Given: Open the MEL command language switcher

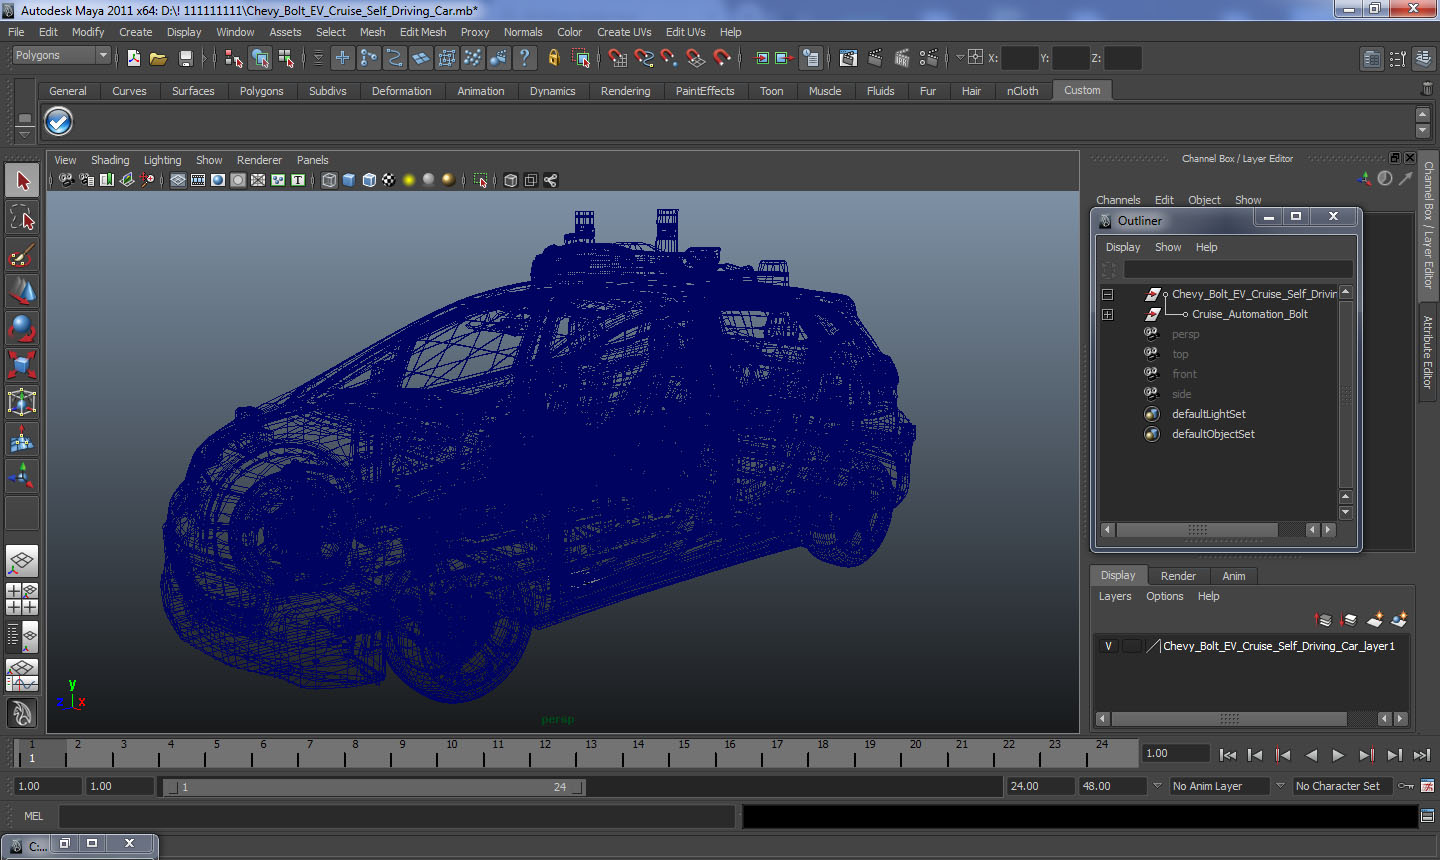Looking at the screenshot, I should (34, 816).
